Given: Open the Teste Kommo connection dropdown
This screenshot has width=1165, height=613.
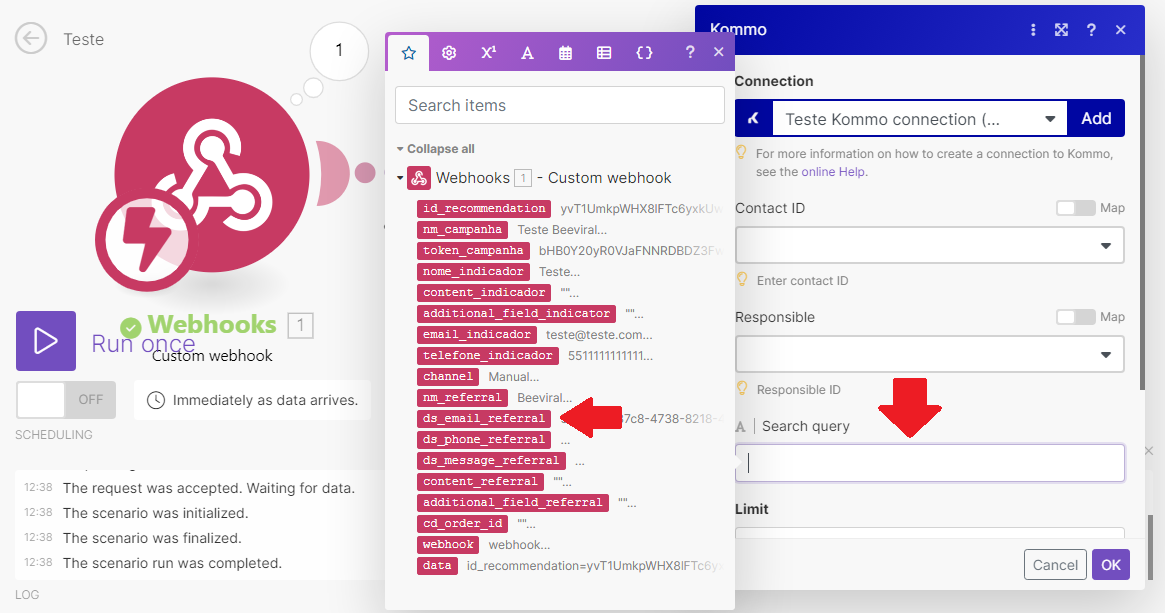Looking at the screenshot, I should (x=920, y=118).
